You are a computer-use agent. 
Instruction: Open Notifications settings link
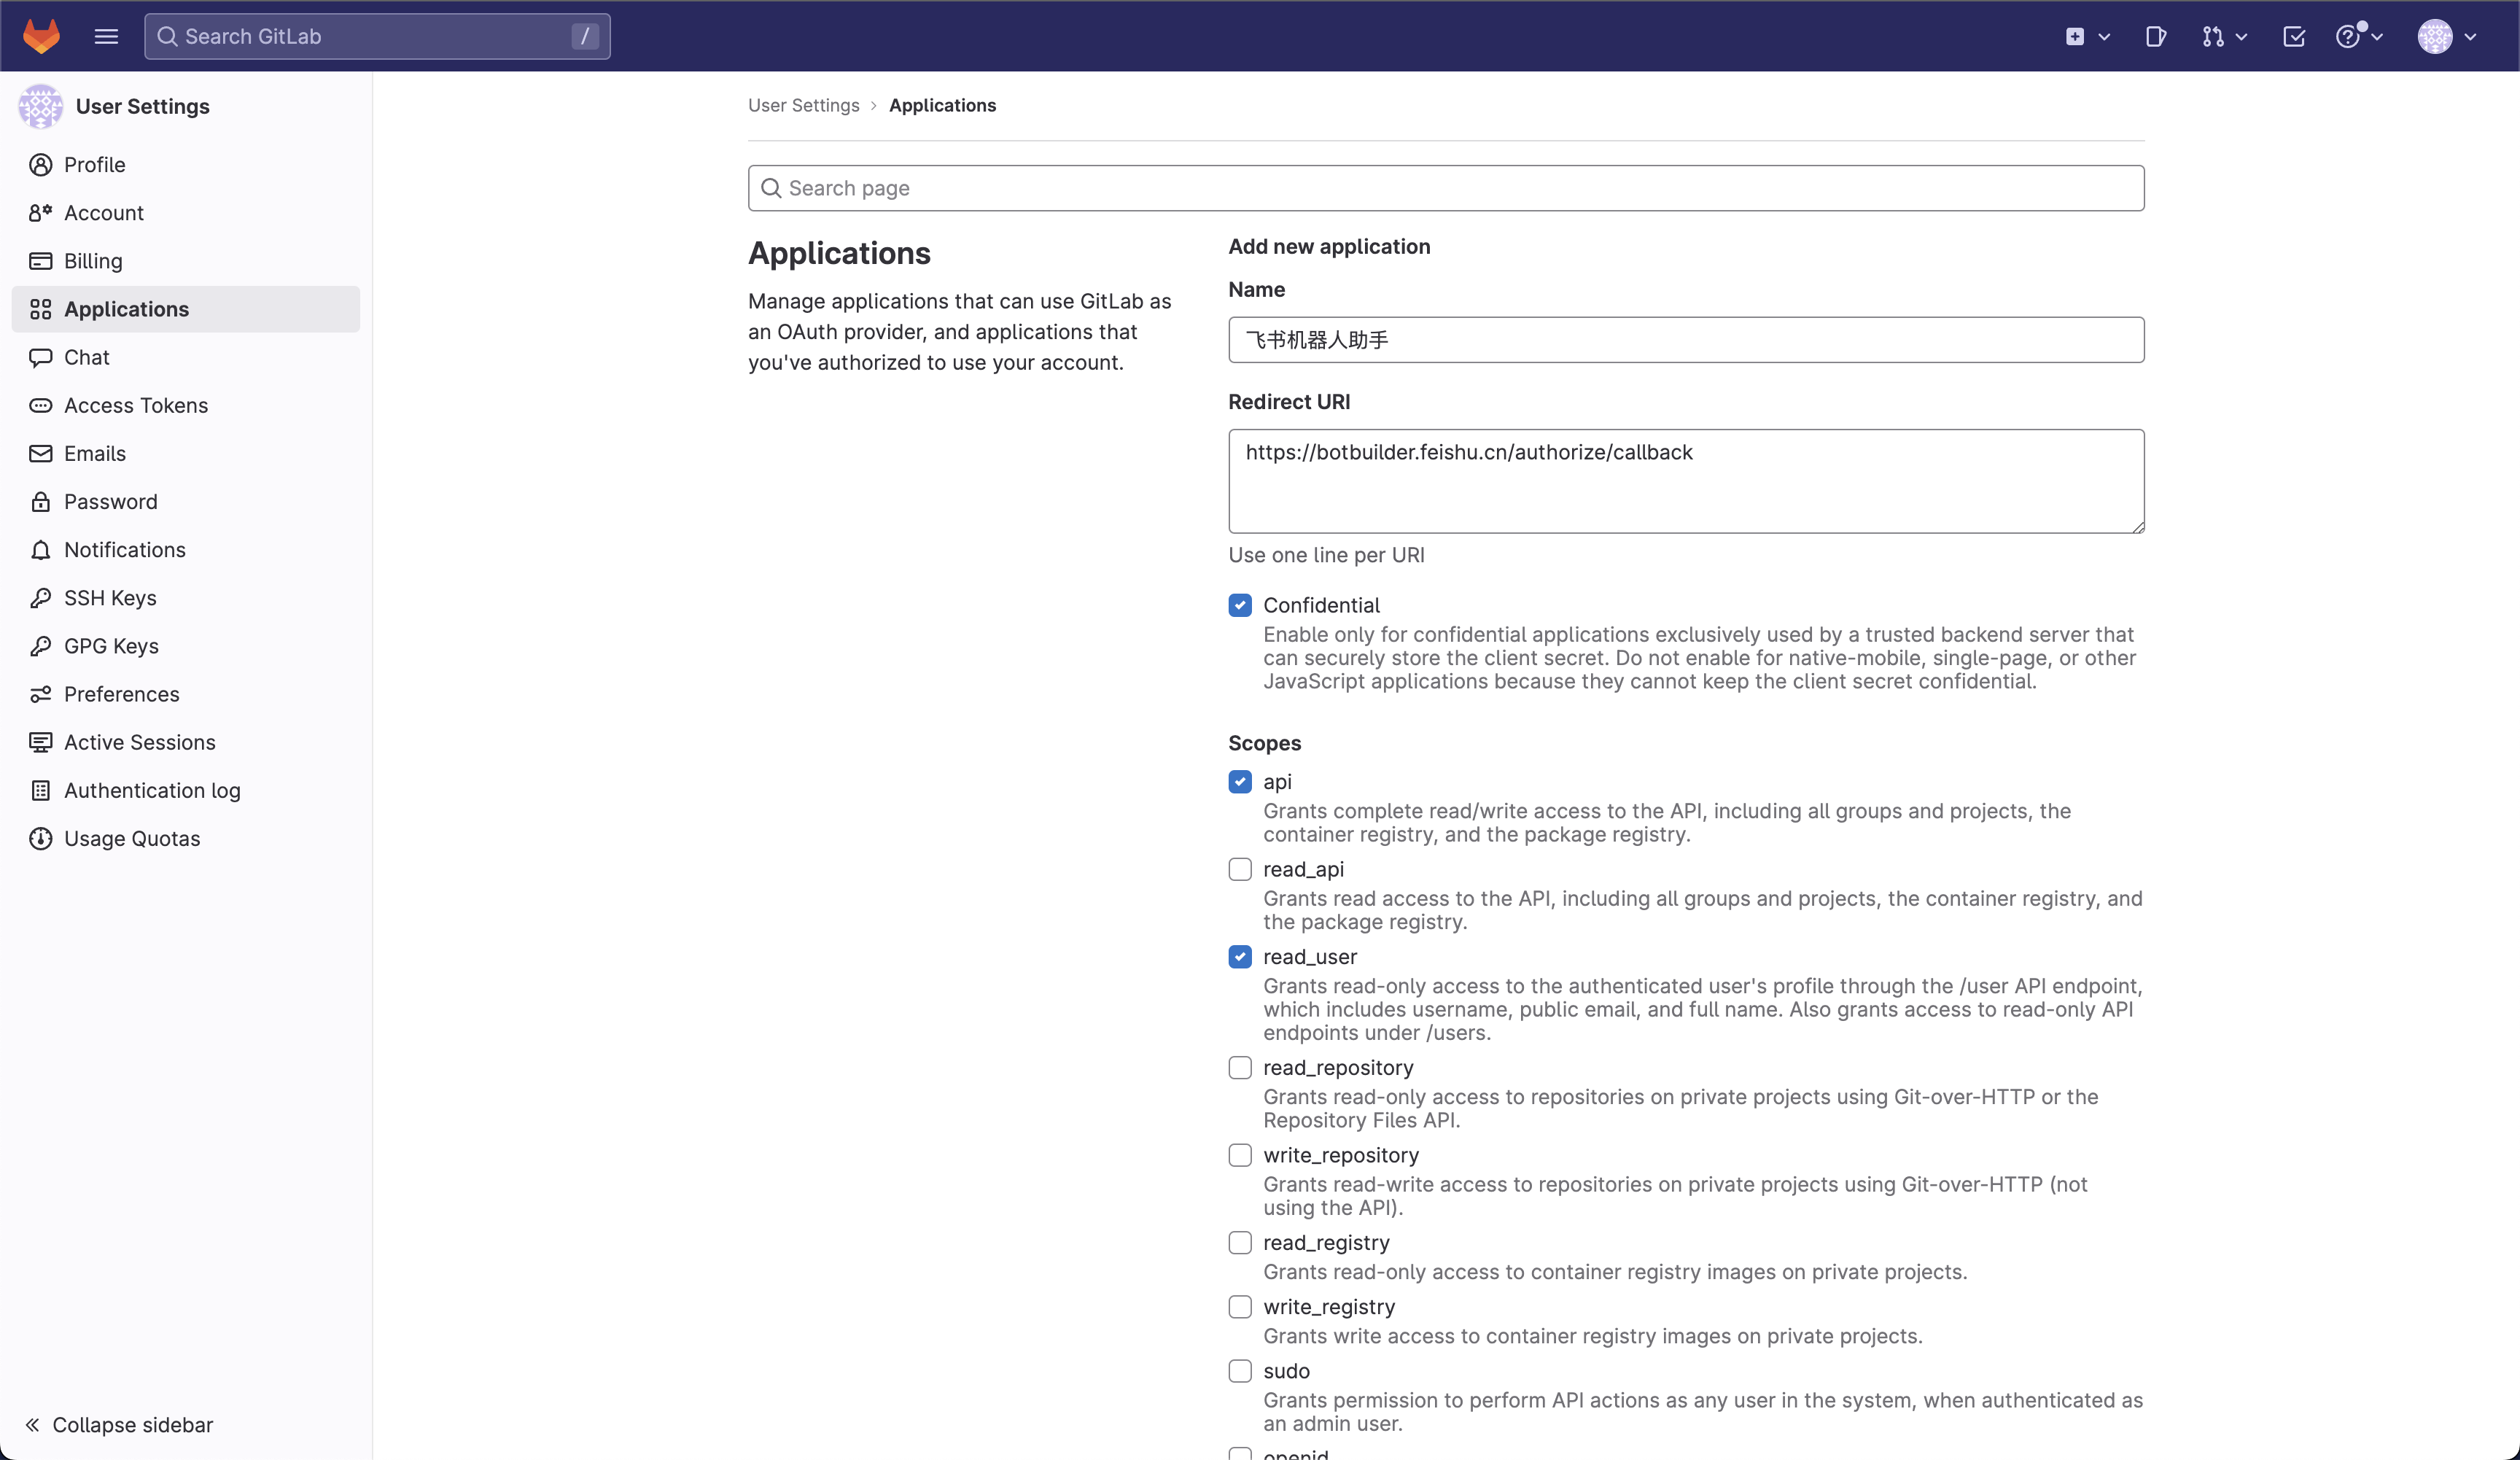185,550
